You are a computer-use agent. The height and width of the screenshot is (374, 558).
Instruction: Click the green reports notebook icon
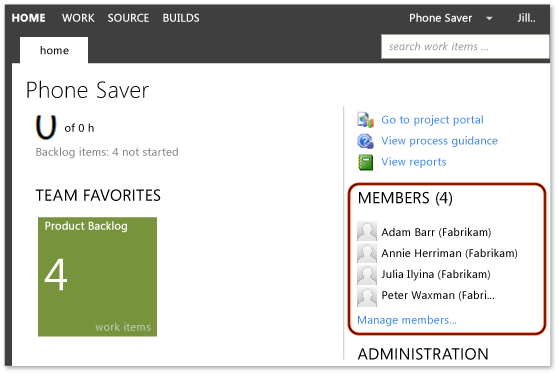click(365, 162)
